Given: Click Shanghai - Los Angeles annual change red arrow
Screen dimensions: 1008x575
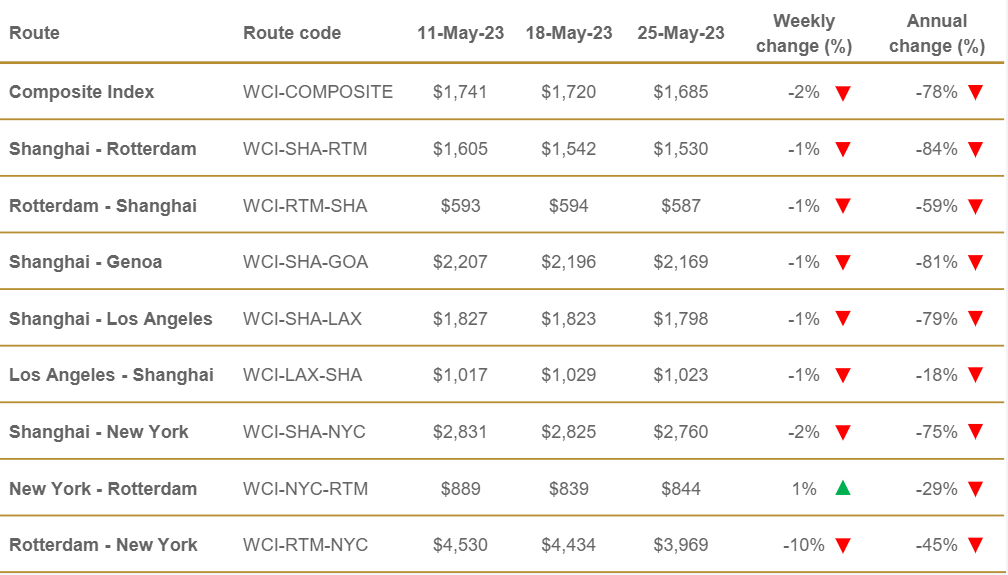Looking at the screenshot, I should (x=976, y=320).
